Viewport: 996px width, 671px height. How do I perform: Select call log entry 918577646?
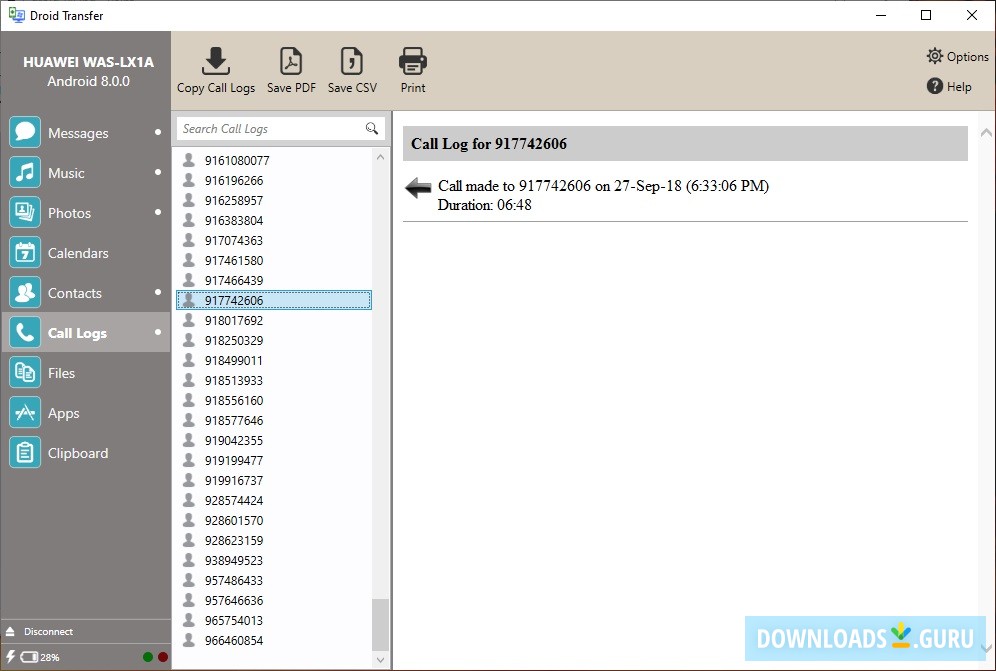coord(274,421)
